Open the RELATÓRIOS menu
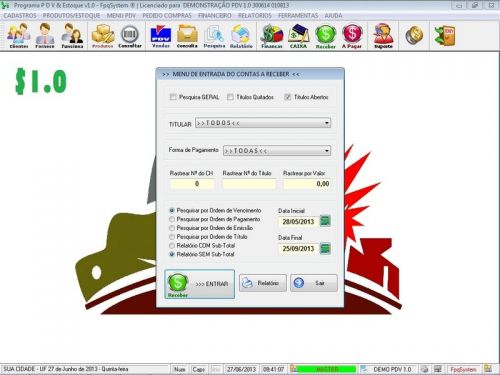 [255, 16]
